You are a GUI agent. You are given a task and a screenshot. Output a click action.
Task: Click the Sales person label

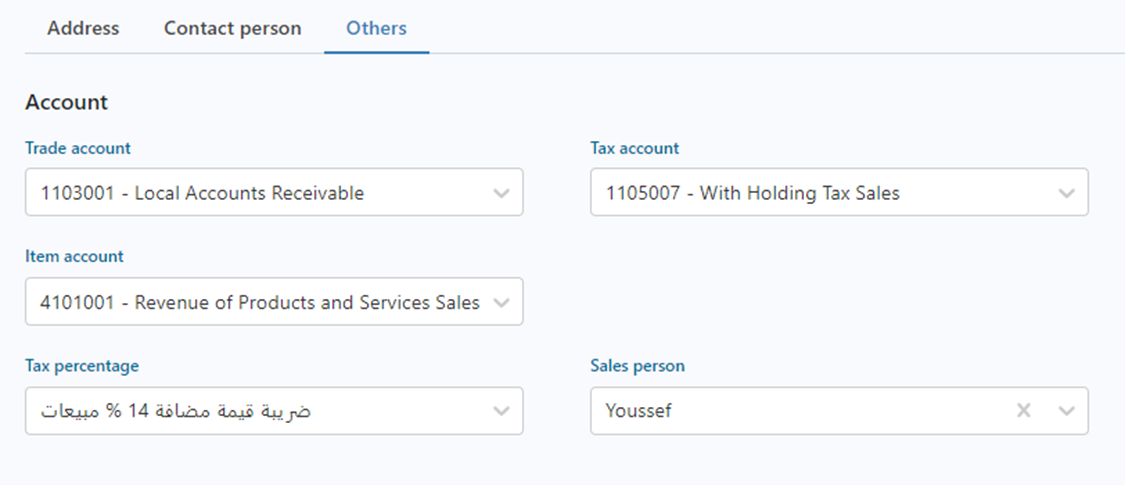[x=638, y=366]
